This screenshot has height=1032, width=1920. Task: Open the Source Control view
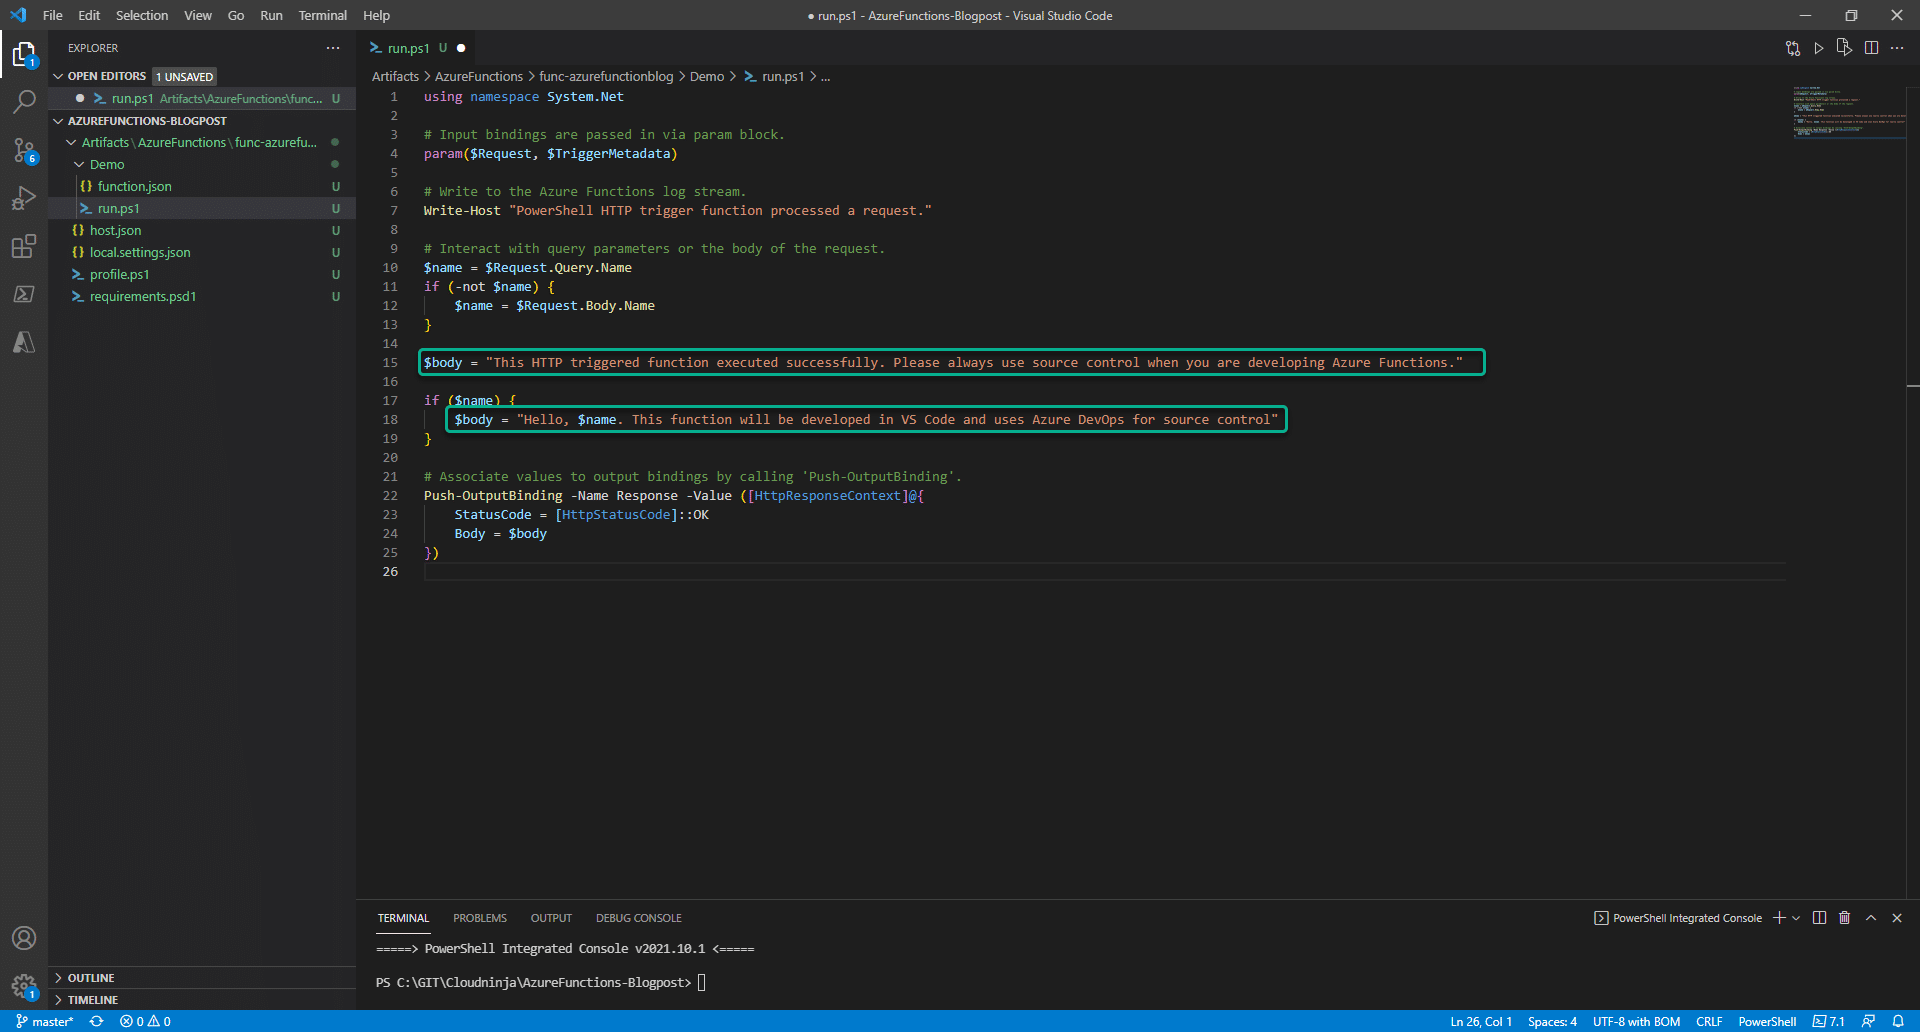(x=24, y=150)
